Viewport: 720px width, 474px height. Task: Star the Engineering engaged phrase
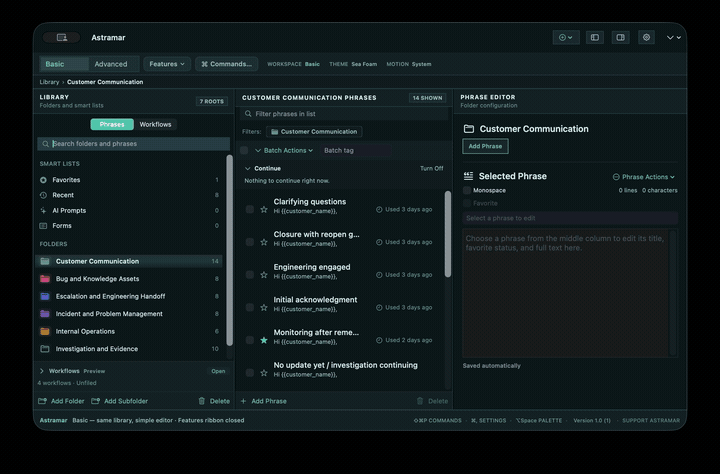(264, 275)
